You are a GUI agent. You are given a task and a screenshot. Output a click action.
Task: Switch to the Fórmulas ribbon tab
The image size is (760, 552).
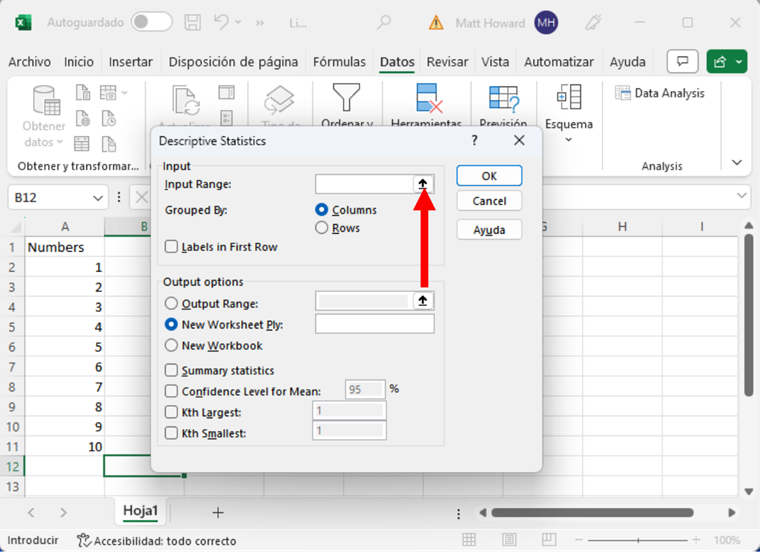coord(339,62)
